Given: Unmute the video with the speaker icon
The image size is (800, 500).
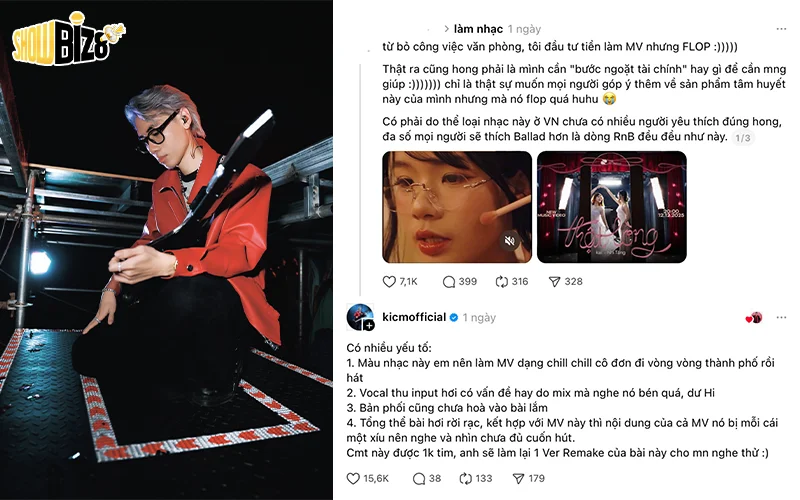Looking at the screenshot, I should (509, 240).
